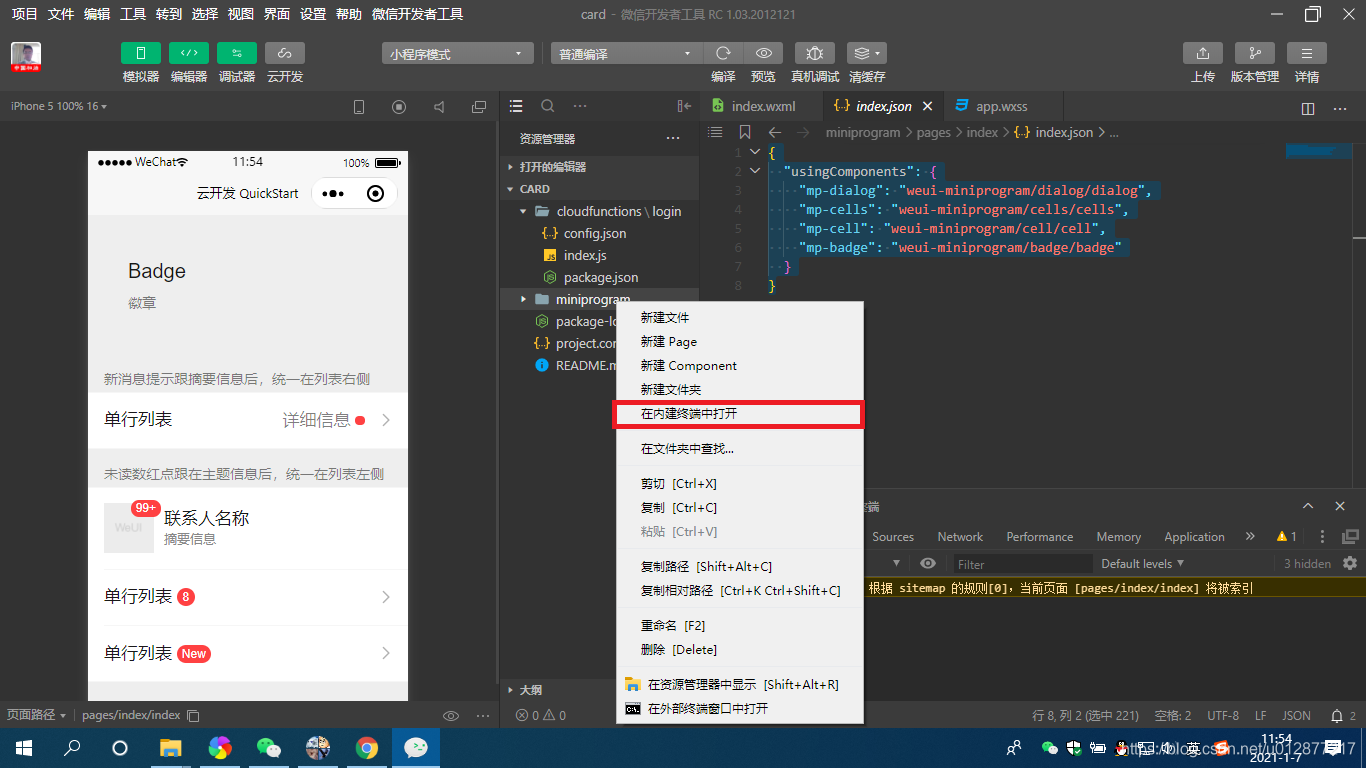Collapse the cloudfunctions \ login folder
The height and width of the screenshot is (768, 1366).
(599, 211)
